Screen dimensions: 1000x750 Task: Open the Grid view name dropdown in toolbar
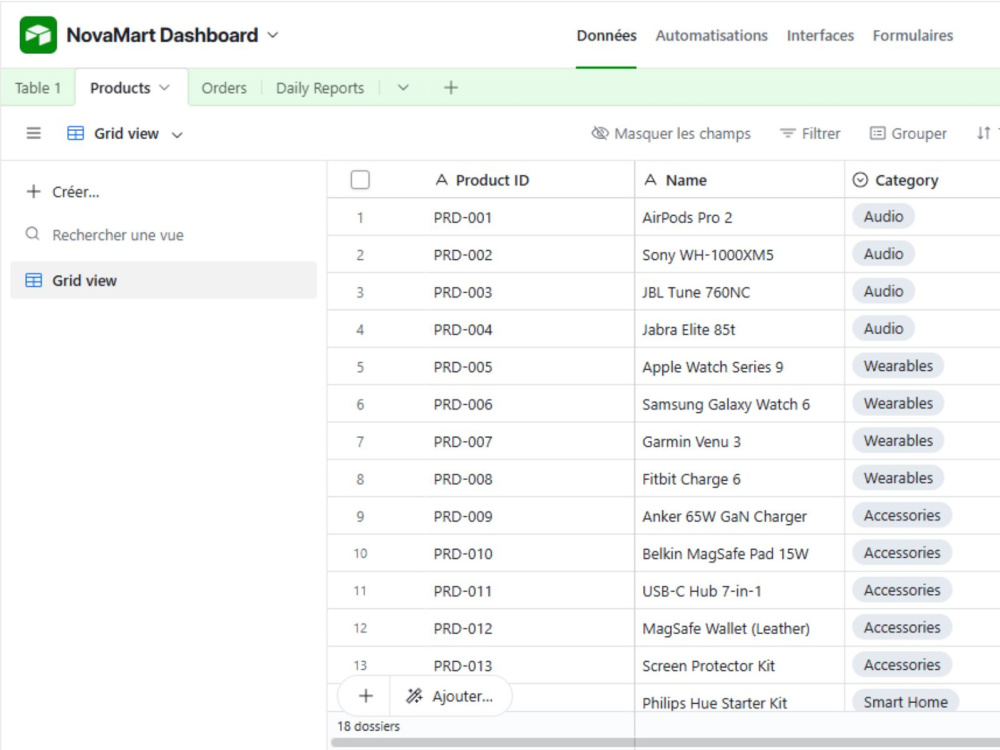125,134
